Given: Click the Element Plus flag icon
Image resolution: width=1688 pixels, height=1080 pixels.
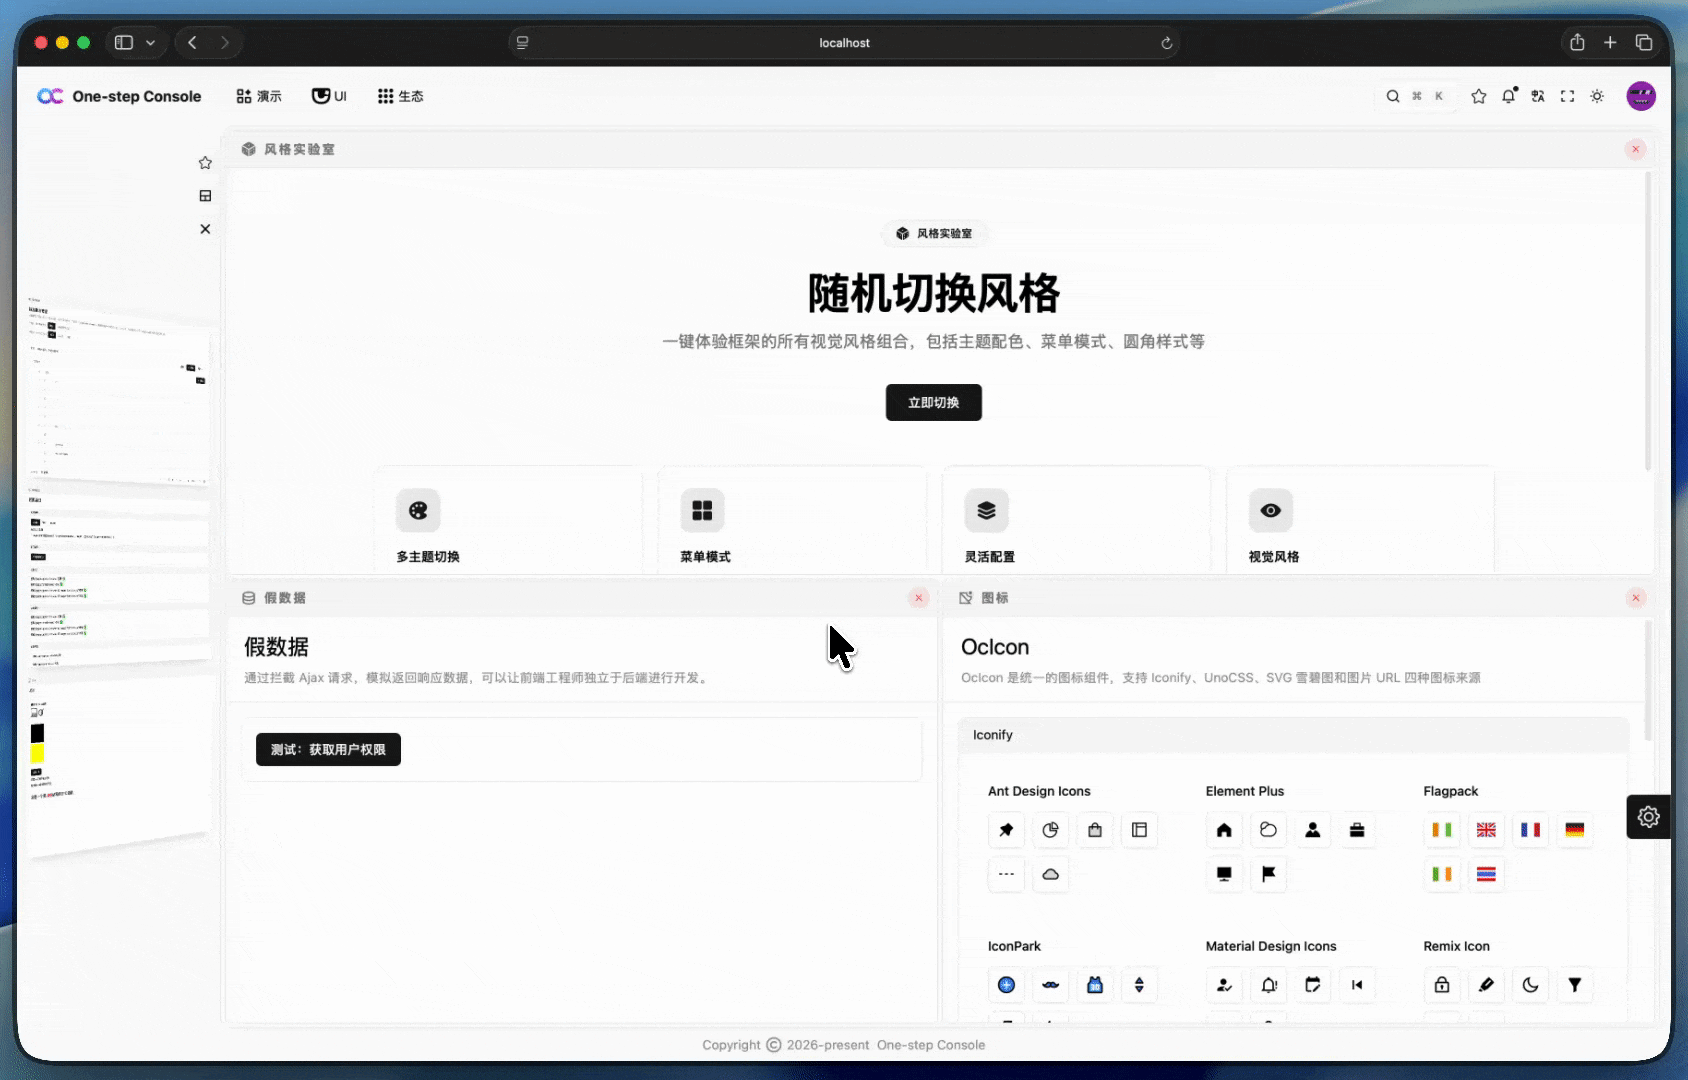Looking at the screenshot, I should tap(1268, 874).
